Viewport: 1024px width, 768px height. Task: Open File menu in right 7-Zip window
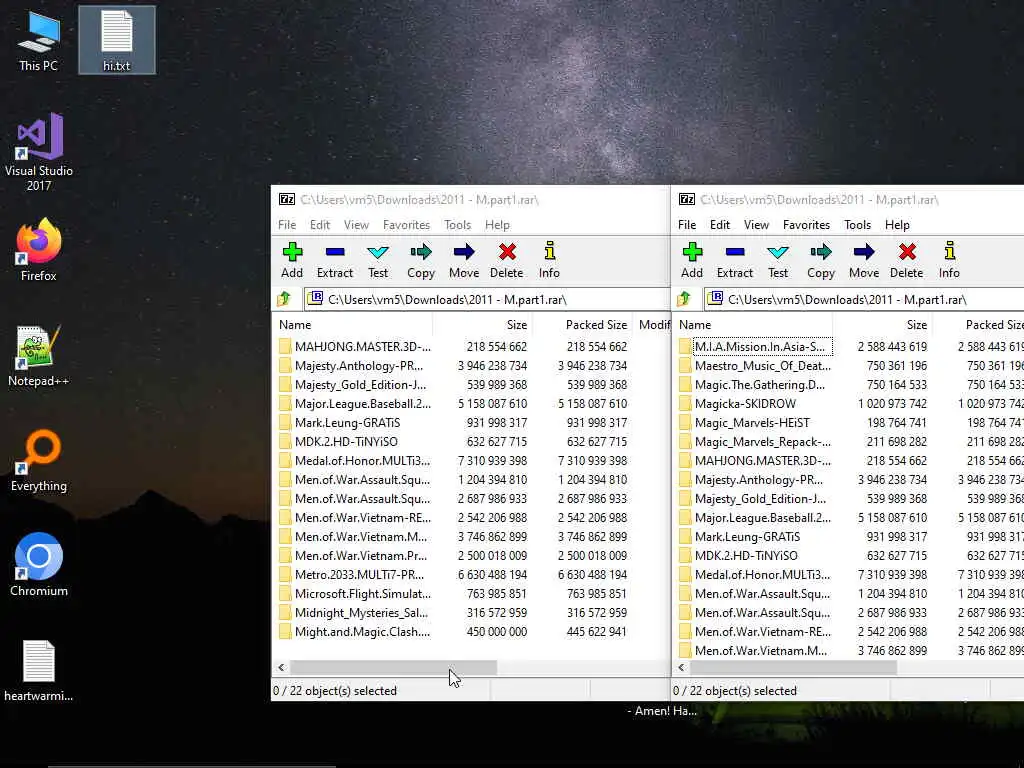tap(687, 225)
